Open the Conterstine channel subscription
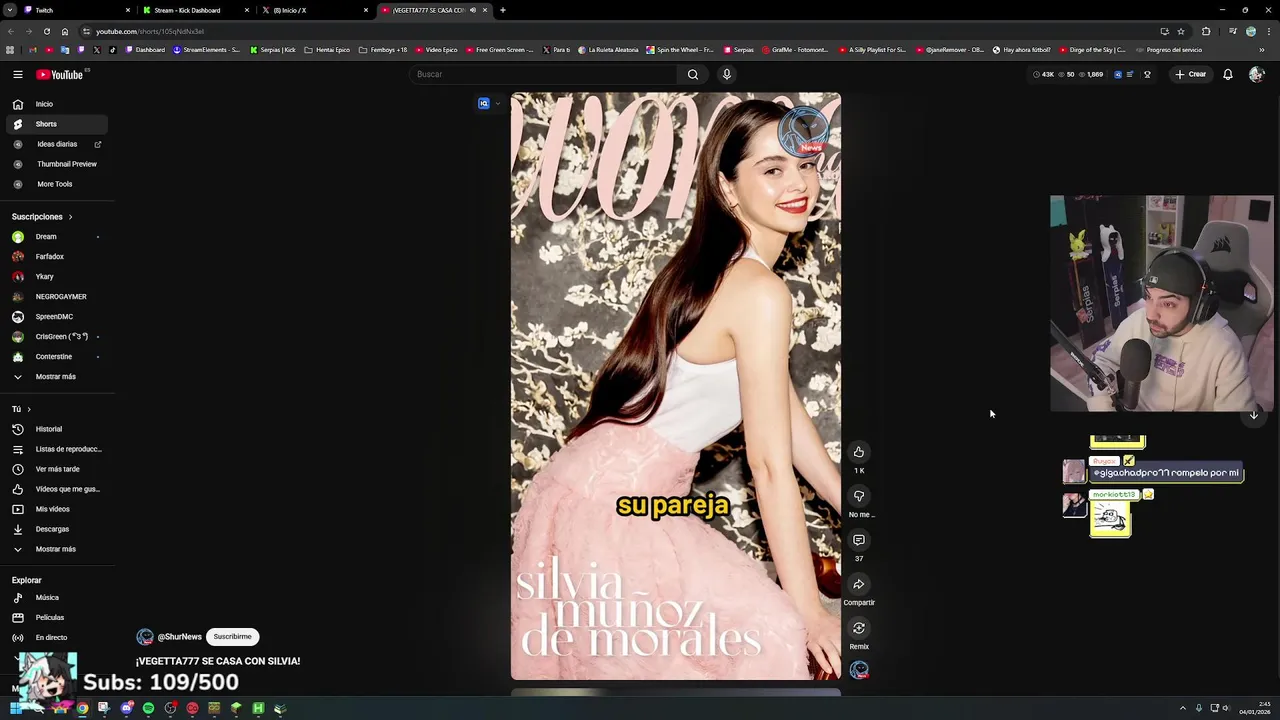Viewport: 1280px width, 720px height. [58, 357]
